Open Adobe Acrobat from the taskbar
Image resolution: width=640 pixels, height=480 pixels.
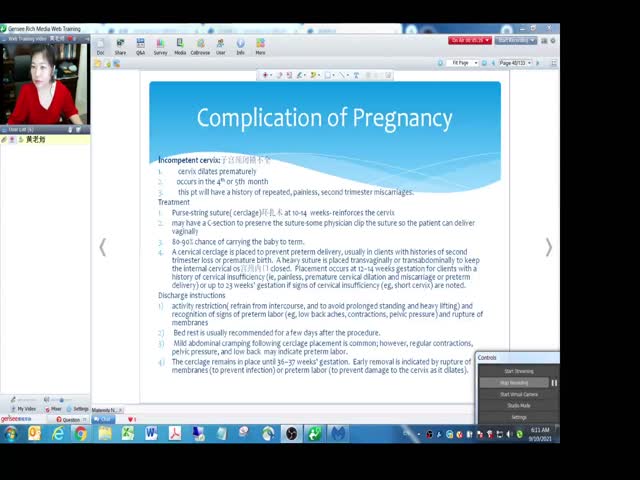pyautogui.click(x=175, y=433)
